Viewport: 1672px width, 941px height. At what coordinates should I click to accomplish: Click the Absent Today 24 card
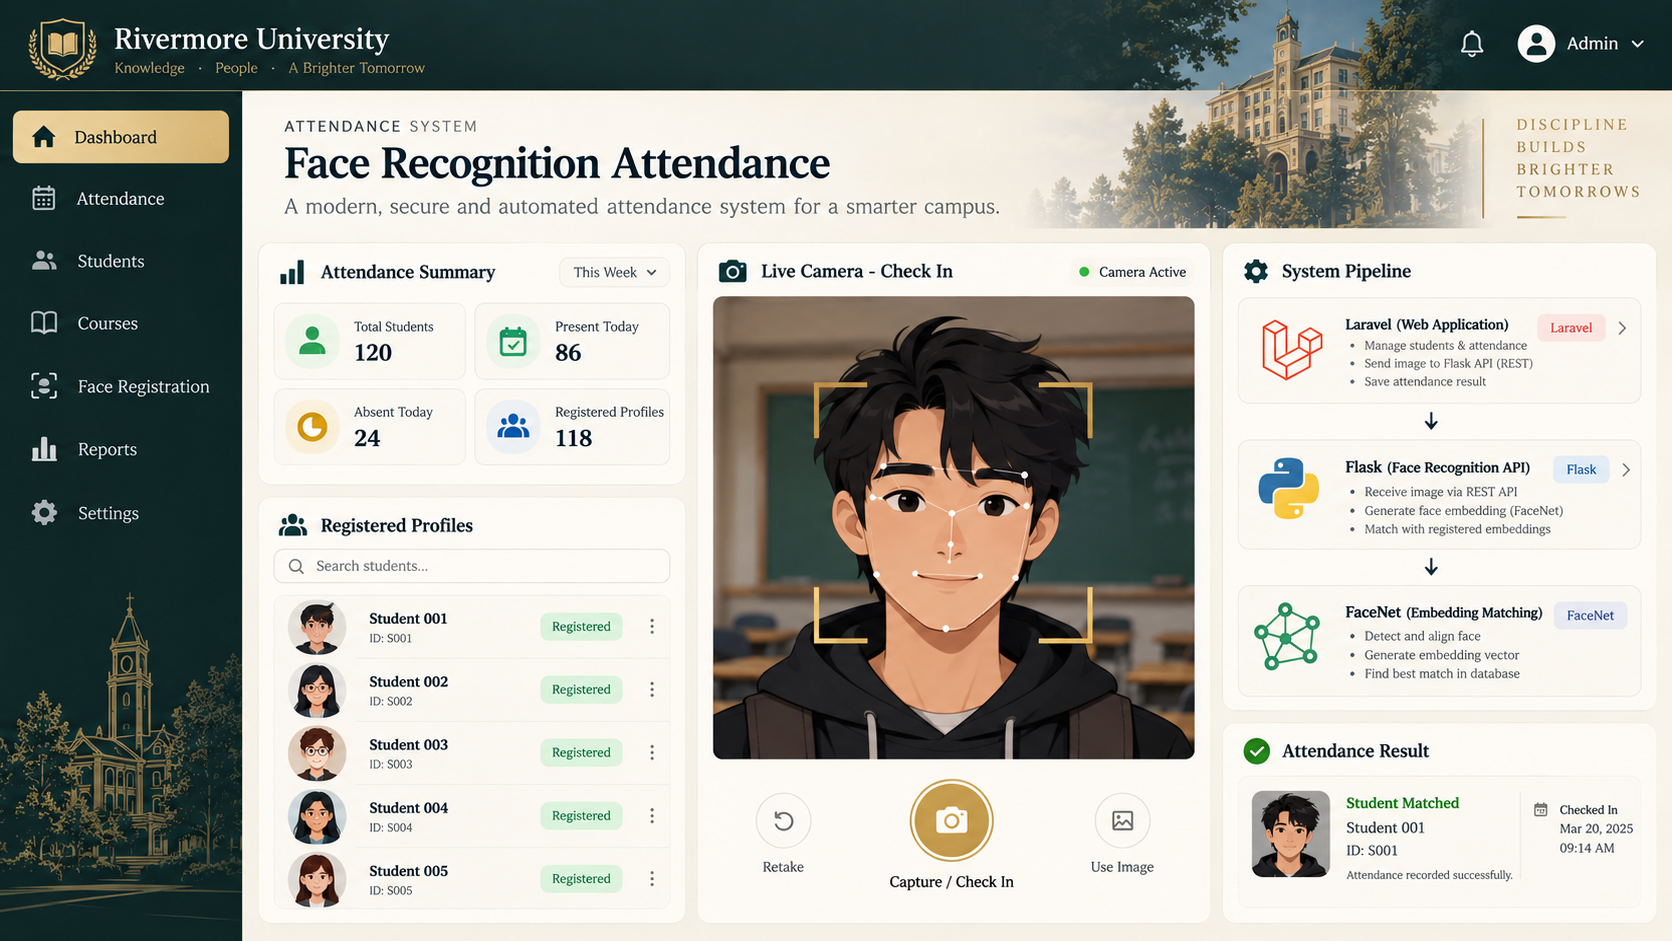(370, 427)
